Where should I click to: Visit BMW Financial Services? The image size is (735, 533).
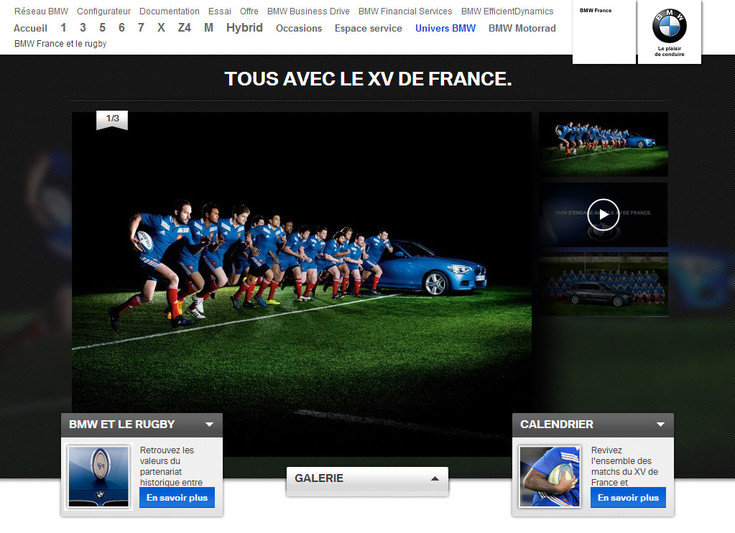(405, 11)
